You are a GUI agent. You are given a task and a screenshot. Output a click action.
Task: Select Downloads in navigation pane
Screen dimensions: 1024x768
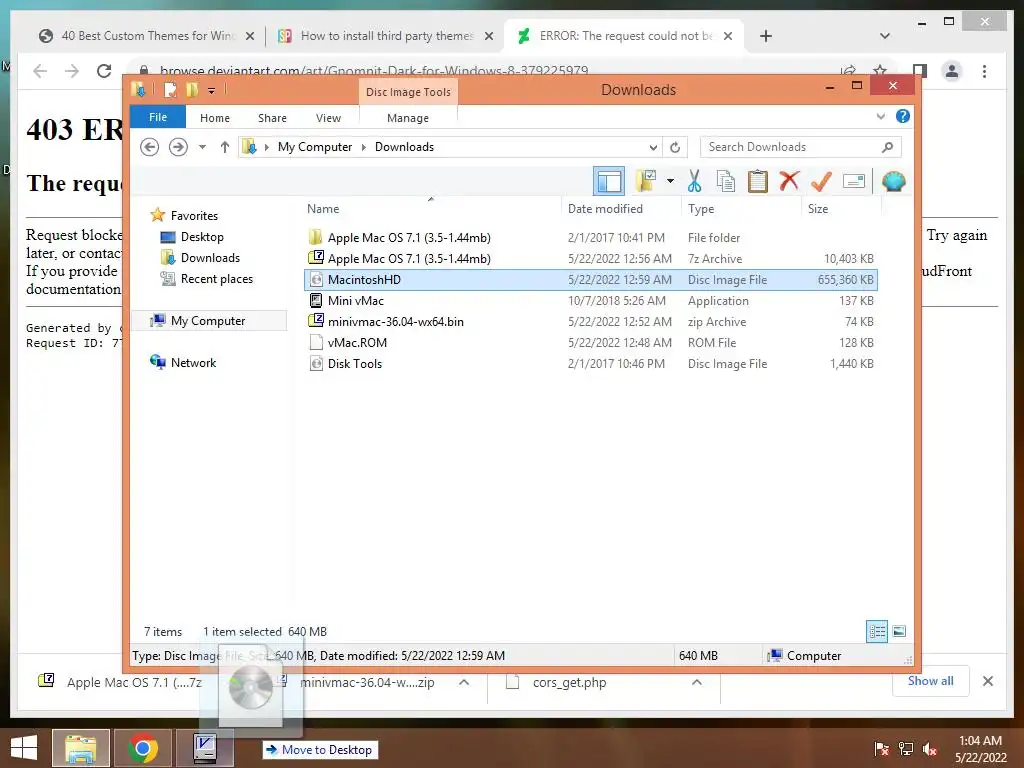(210, 257)
